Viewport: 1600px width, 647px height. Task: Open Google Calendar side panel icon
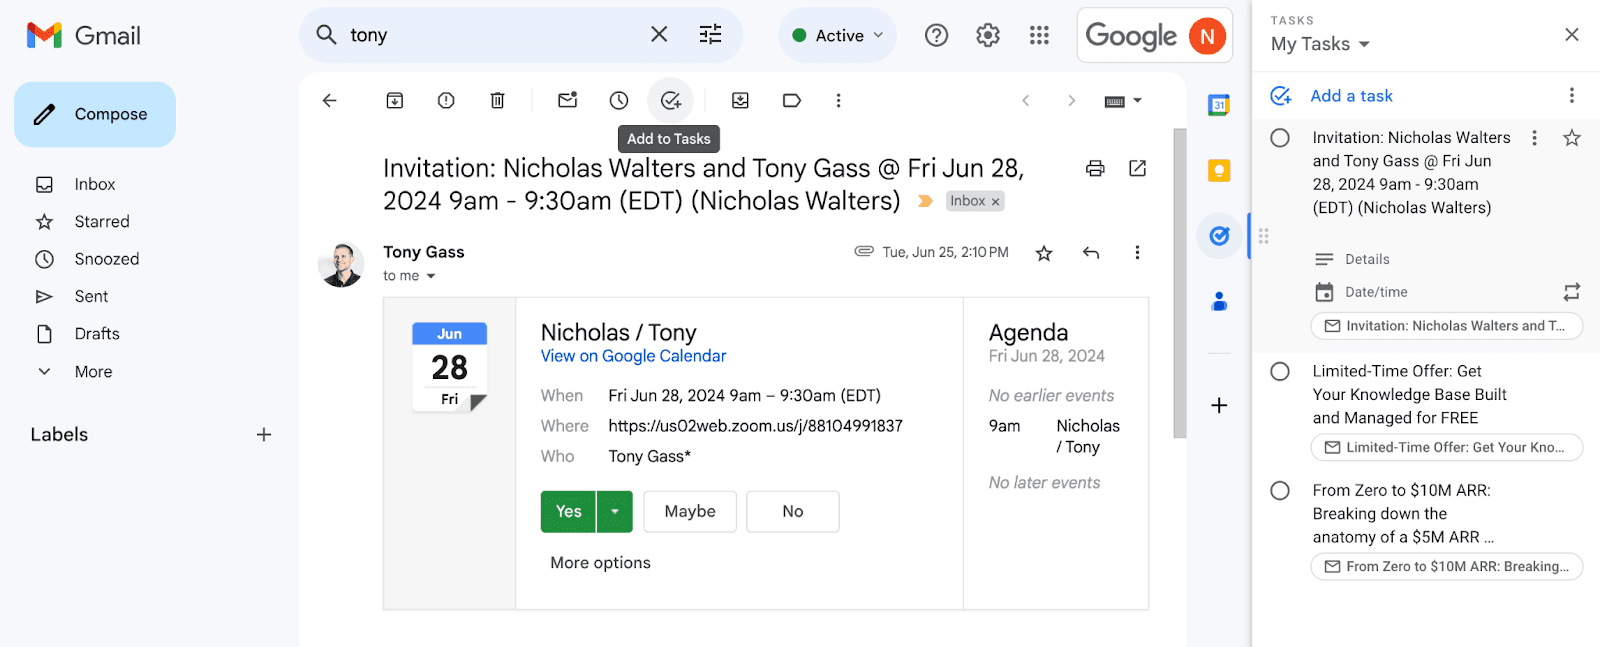1219,105
